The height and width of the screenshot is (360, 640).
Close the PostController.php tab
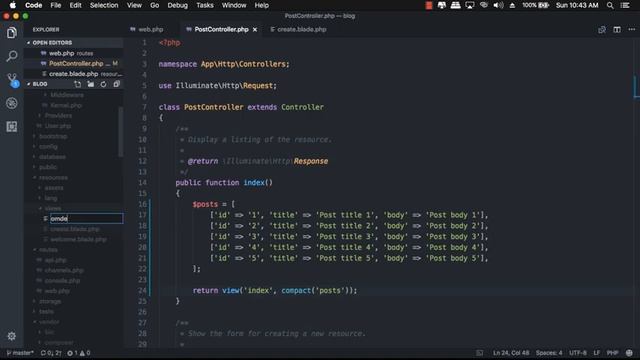pyautogui.click(x=255, y=29)
